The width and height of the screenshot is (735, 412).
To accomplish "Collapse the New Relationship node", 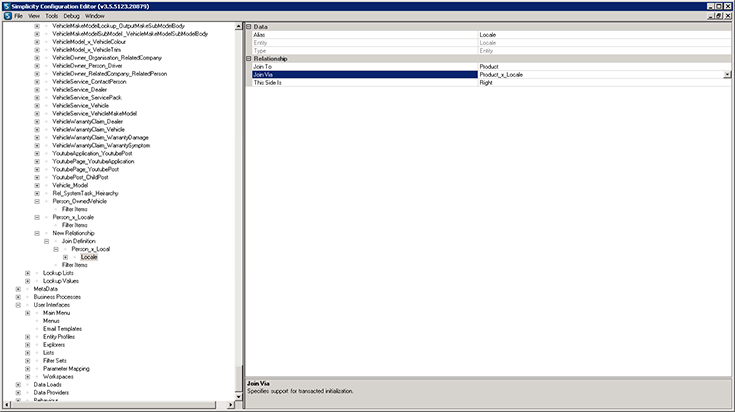I will click(37, 233).
